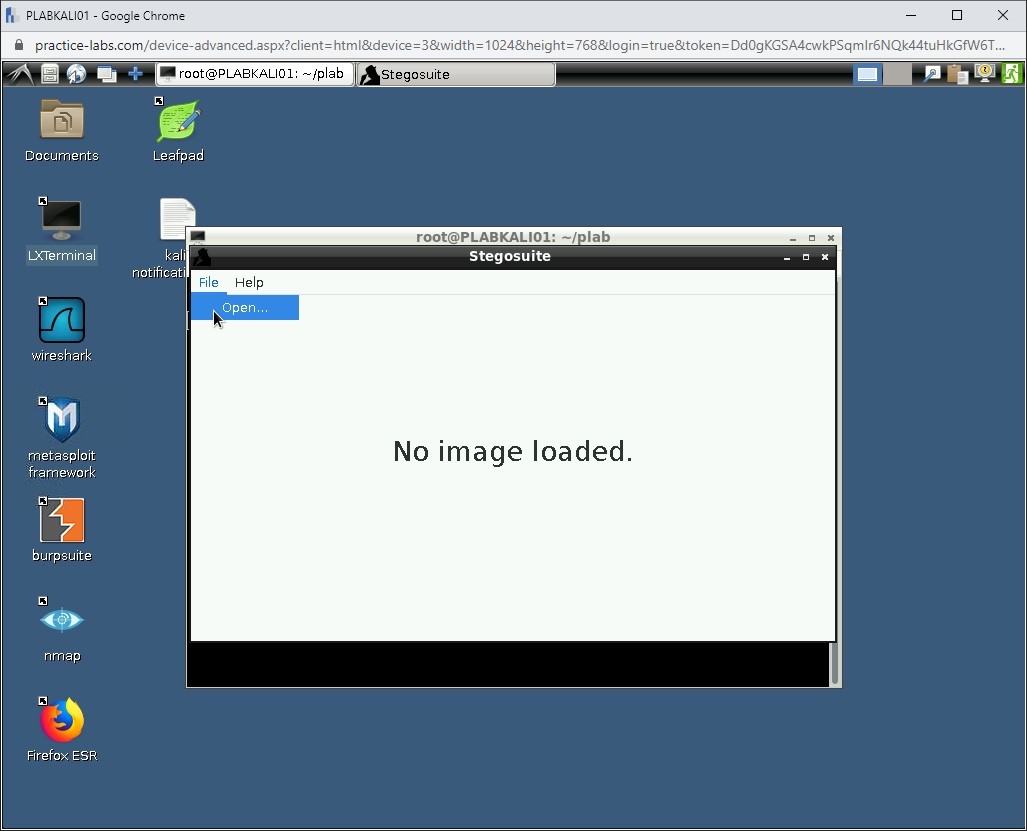Choose Open... from the File menu
1027x831 pixels.
coord(245,308)
